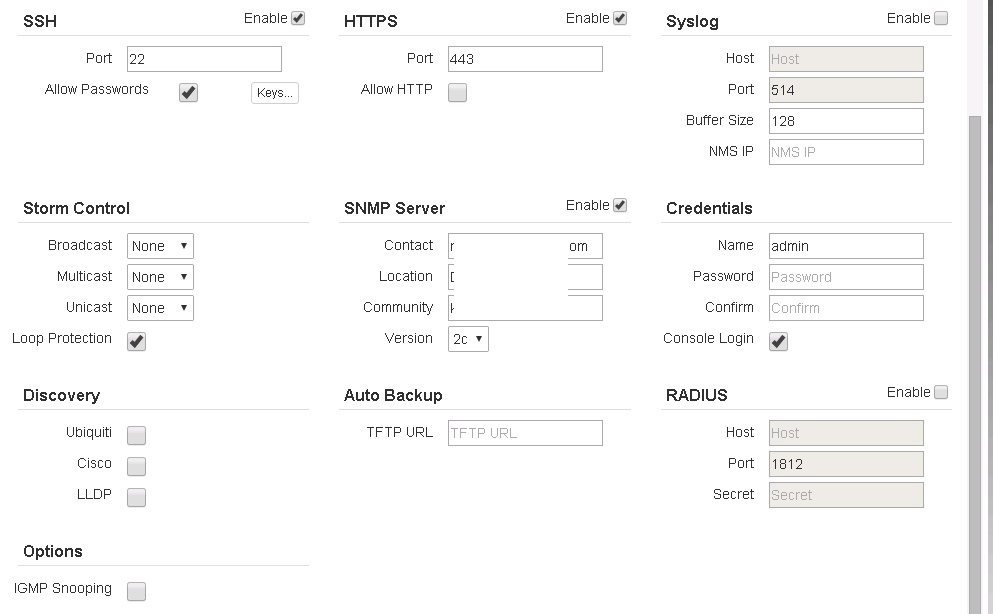Toggle Allow Passwords for SSH
The height and width of the screenshot is (614, 993).
pyautogui.click(x=188, y=93)
